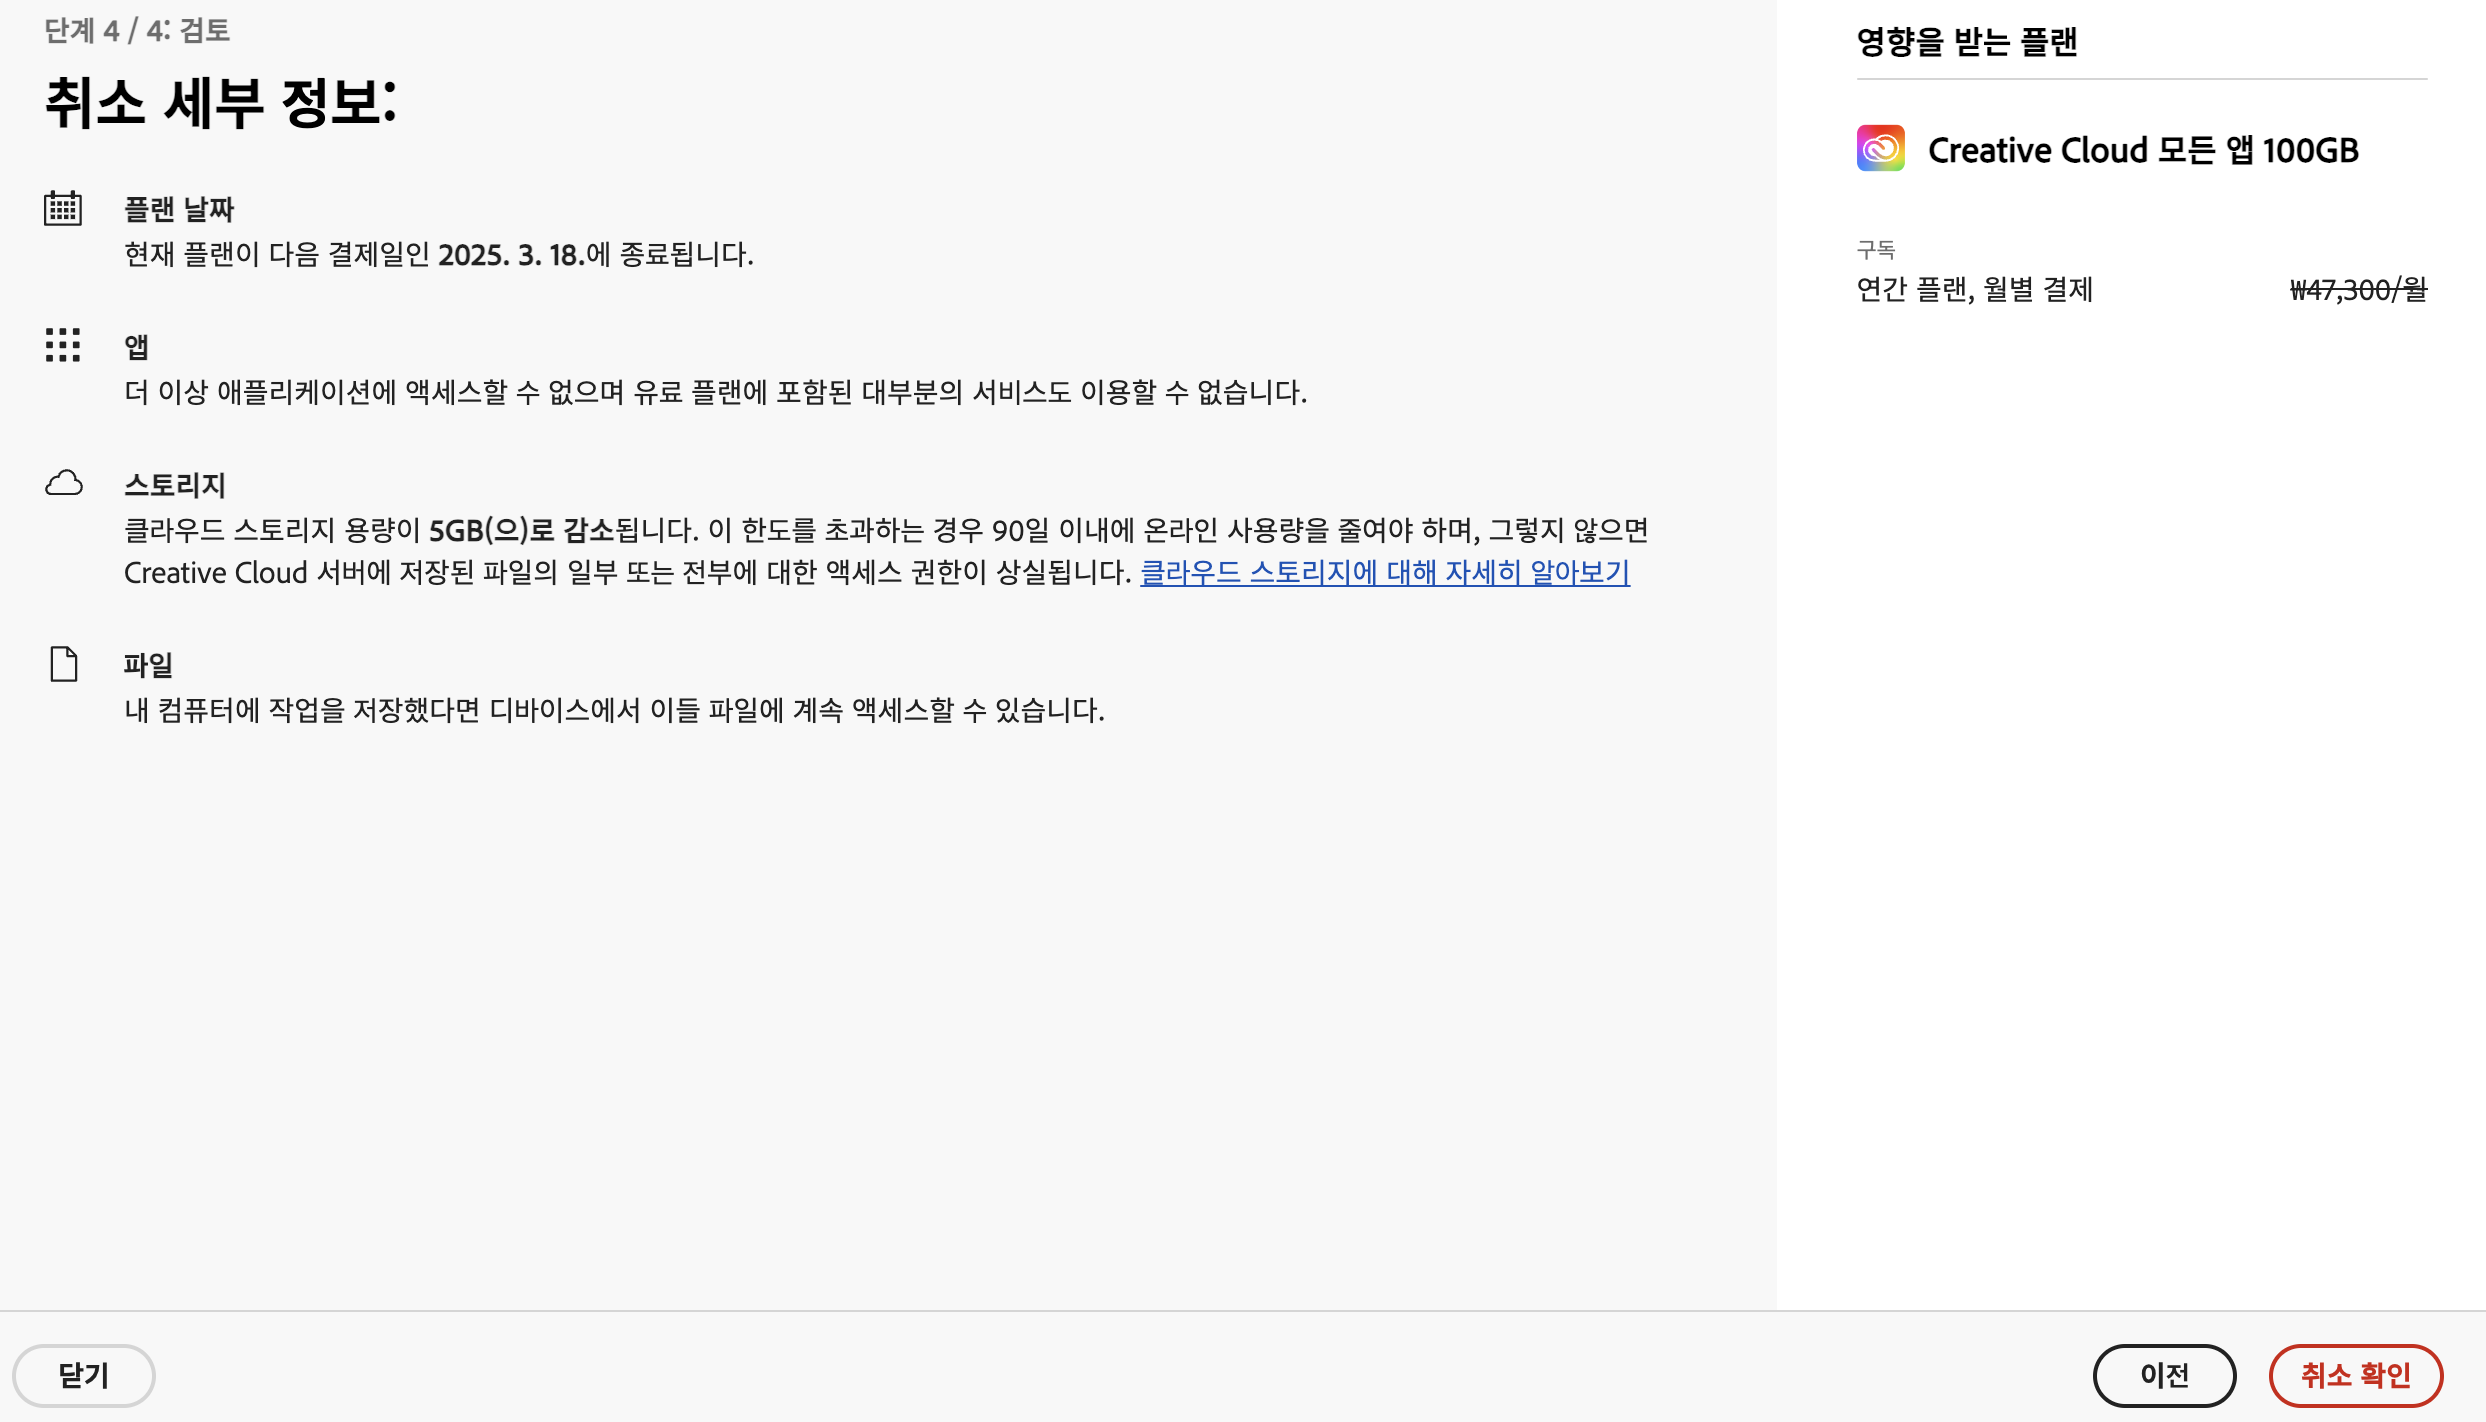The image size is (2486, 1422).
Task: Click the strikethrough ₩47,300/월 price
Action: pyautogui.click(x=2357, y=290)
